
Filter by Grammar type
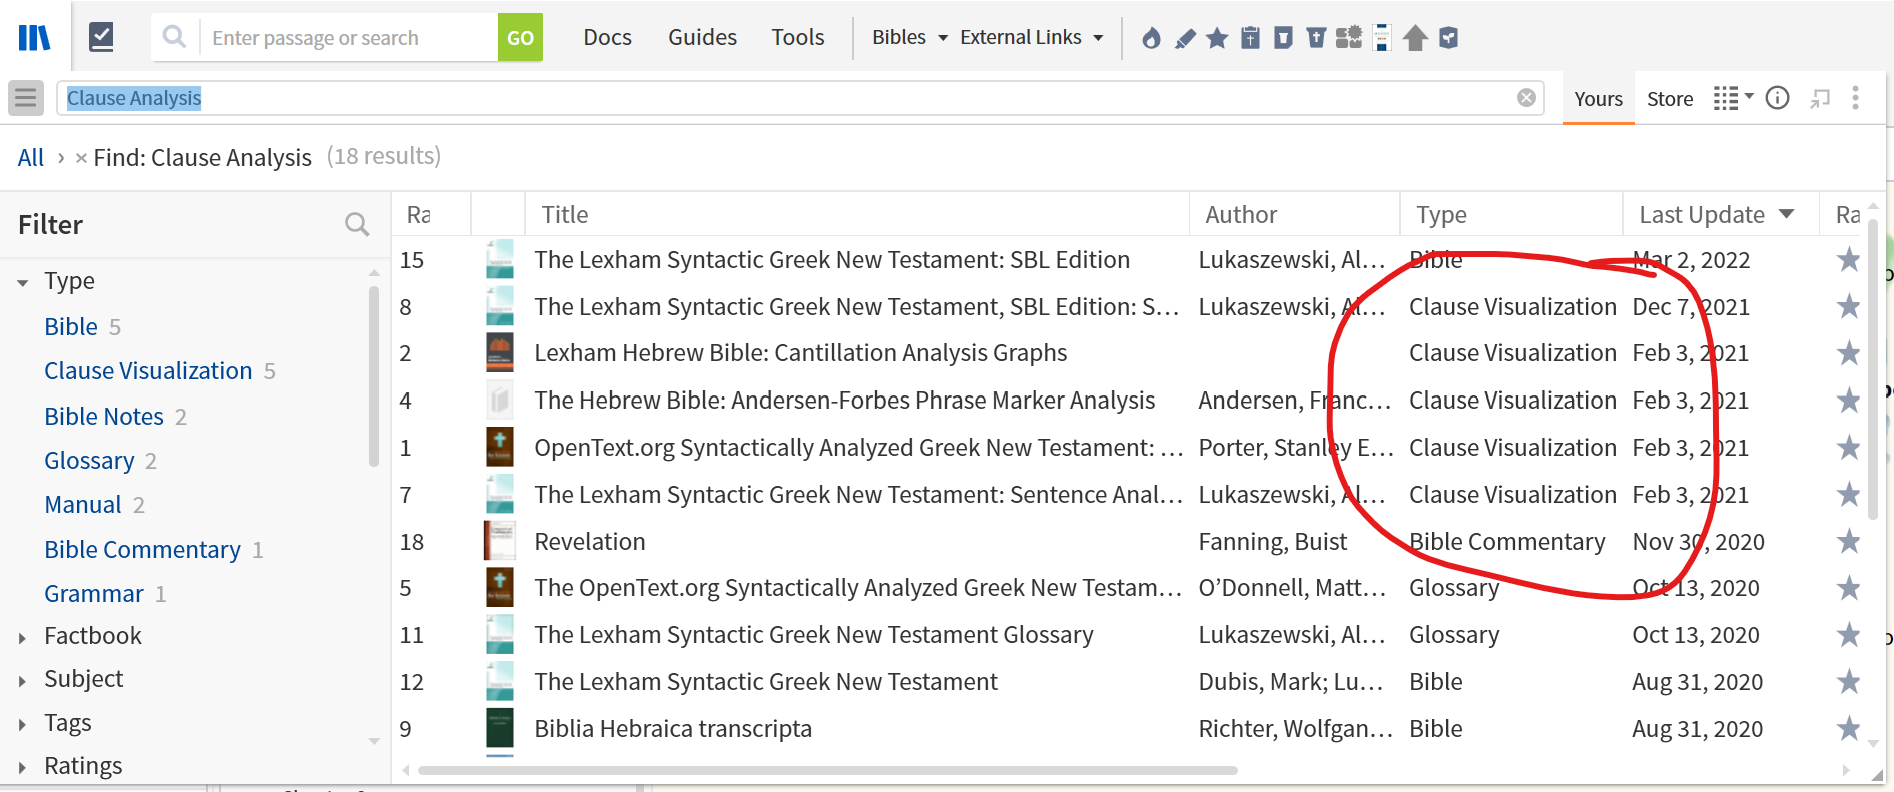pyautogui.click(x=94, y=594)
